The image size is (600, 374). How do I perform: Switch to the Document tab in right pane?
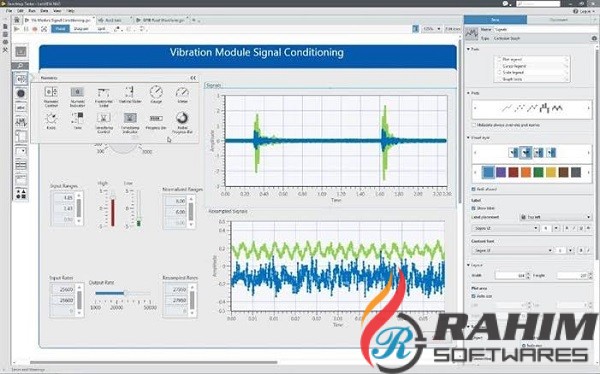tap(559, 20)
